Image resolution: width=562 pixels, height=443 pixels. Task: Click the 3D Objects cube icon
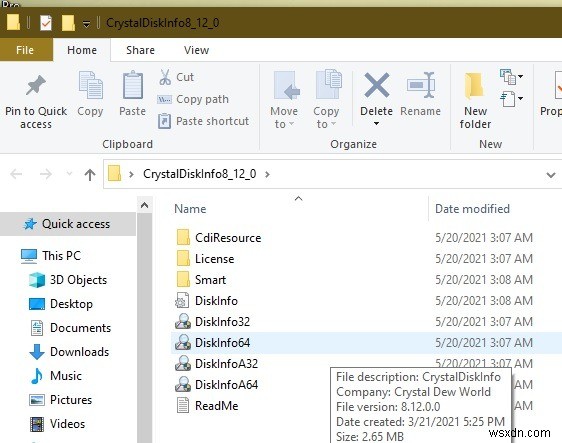click(37, 280)
